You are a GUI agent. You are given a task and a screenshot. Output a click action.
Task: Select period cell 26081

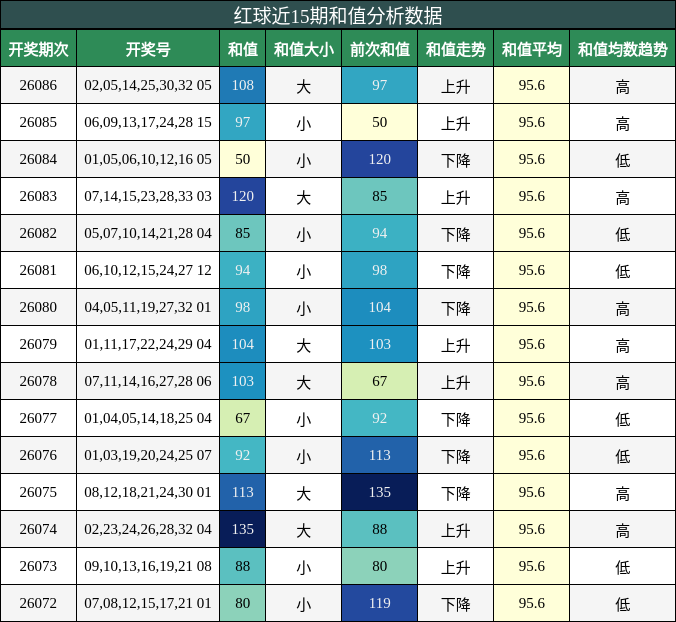click(38, 270)
